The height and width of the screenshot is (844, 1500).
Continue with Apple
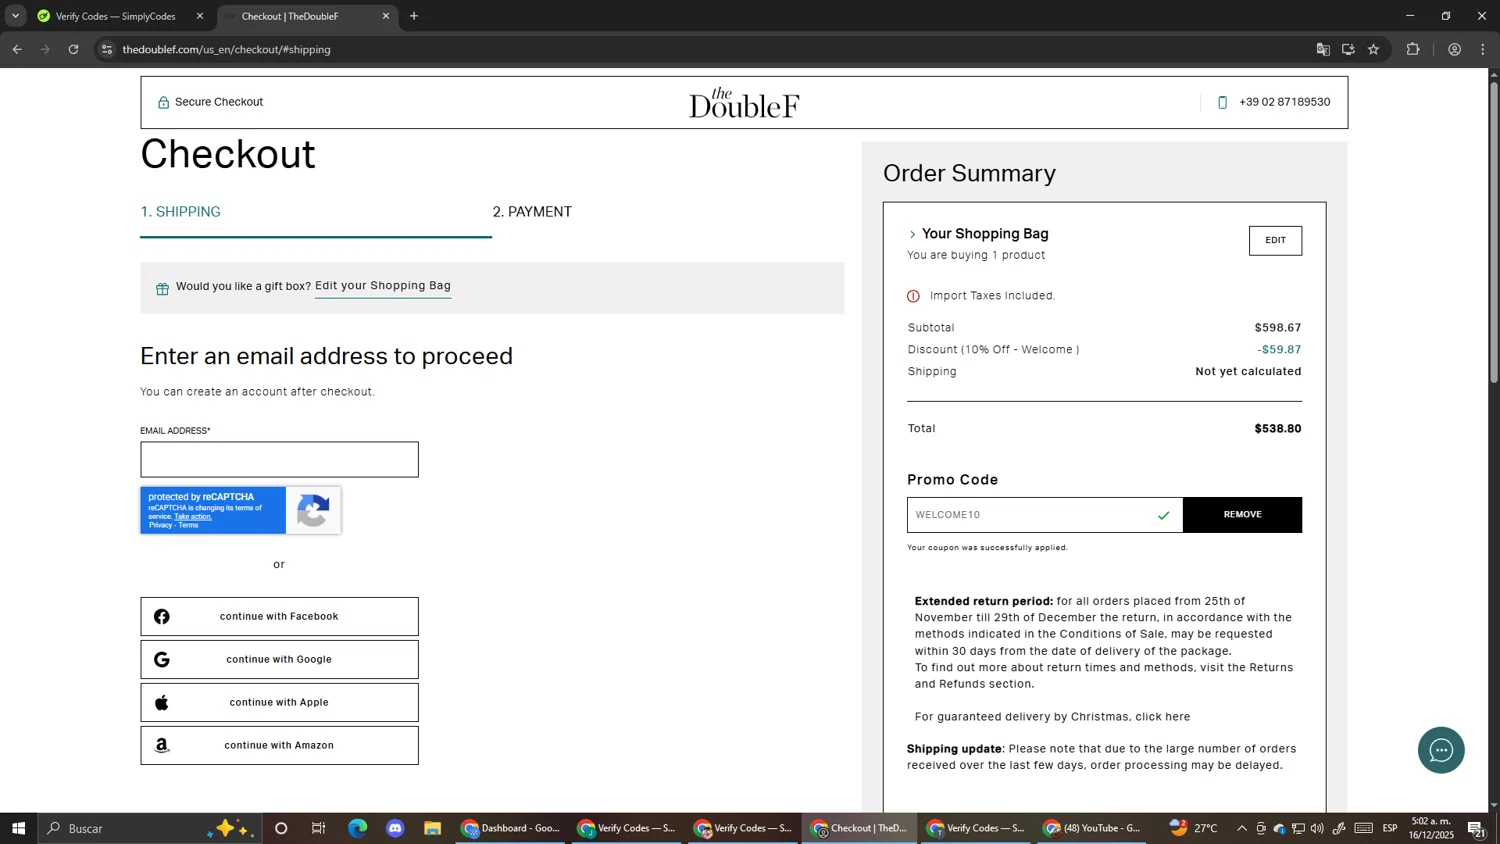click(279, 703)
